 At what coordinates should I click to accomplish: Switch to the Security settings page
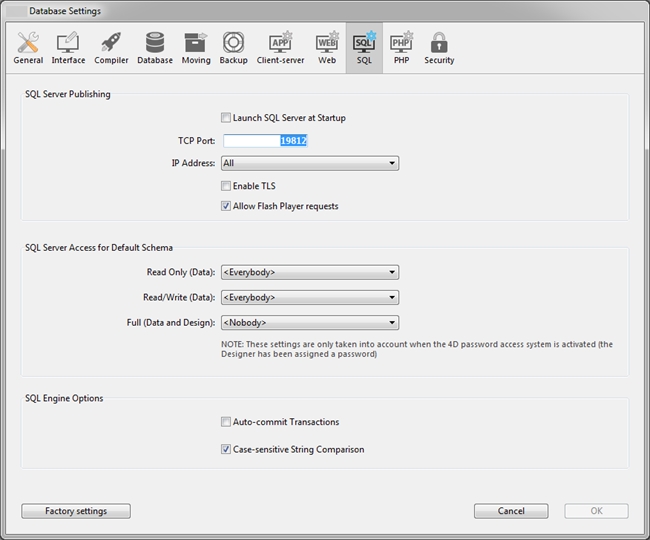(x=439, y=47)
